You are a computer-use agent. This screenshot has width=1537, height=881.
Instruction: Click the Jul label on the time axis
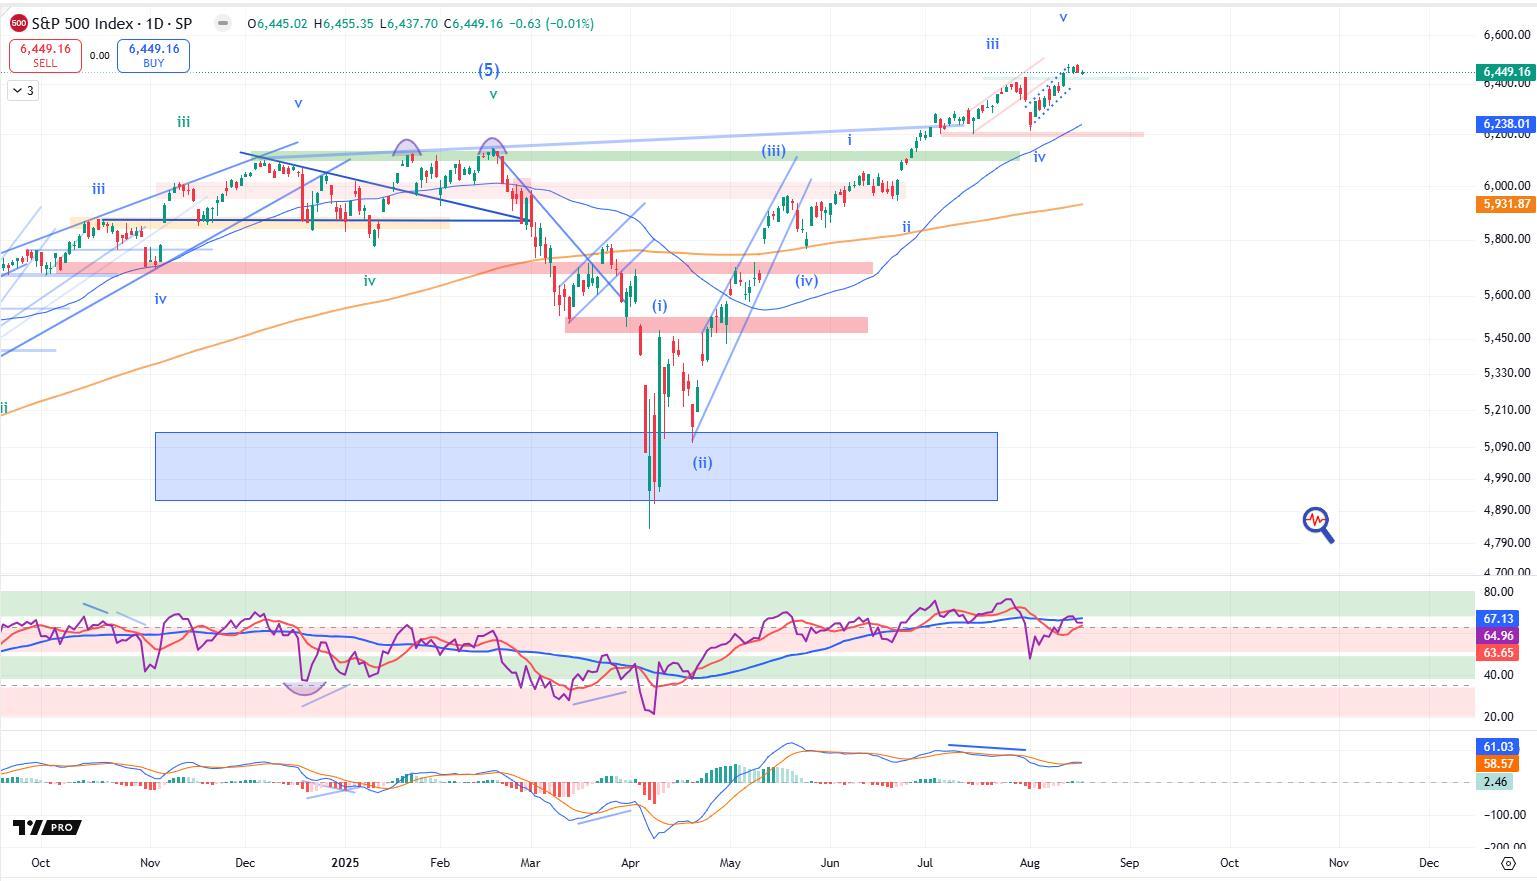[x=926, y=862]
